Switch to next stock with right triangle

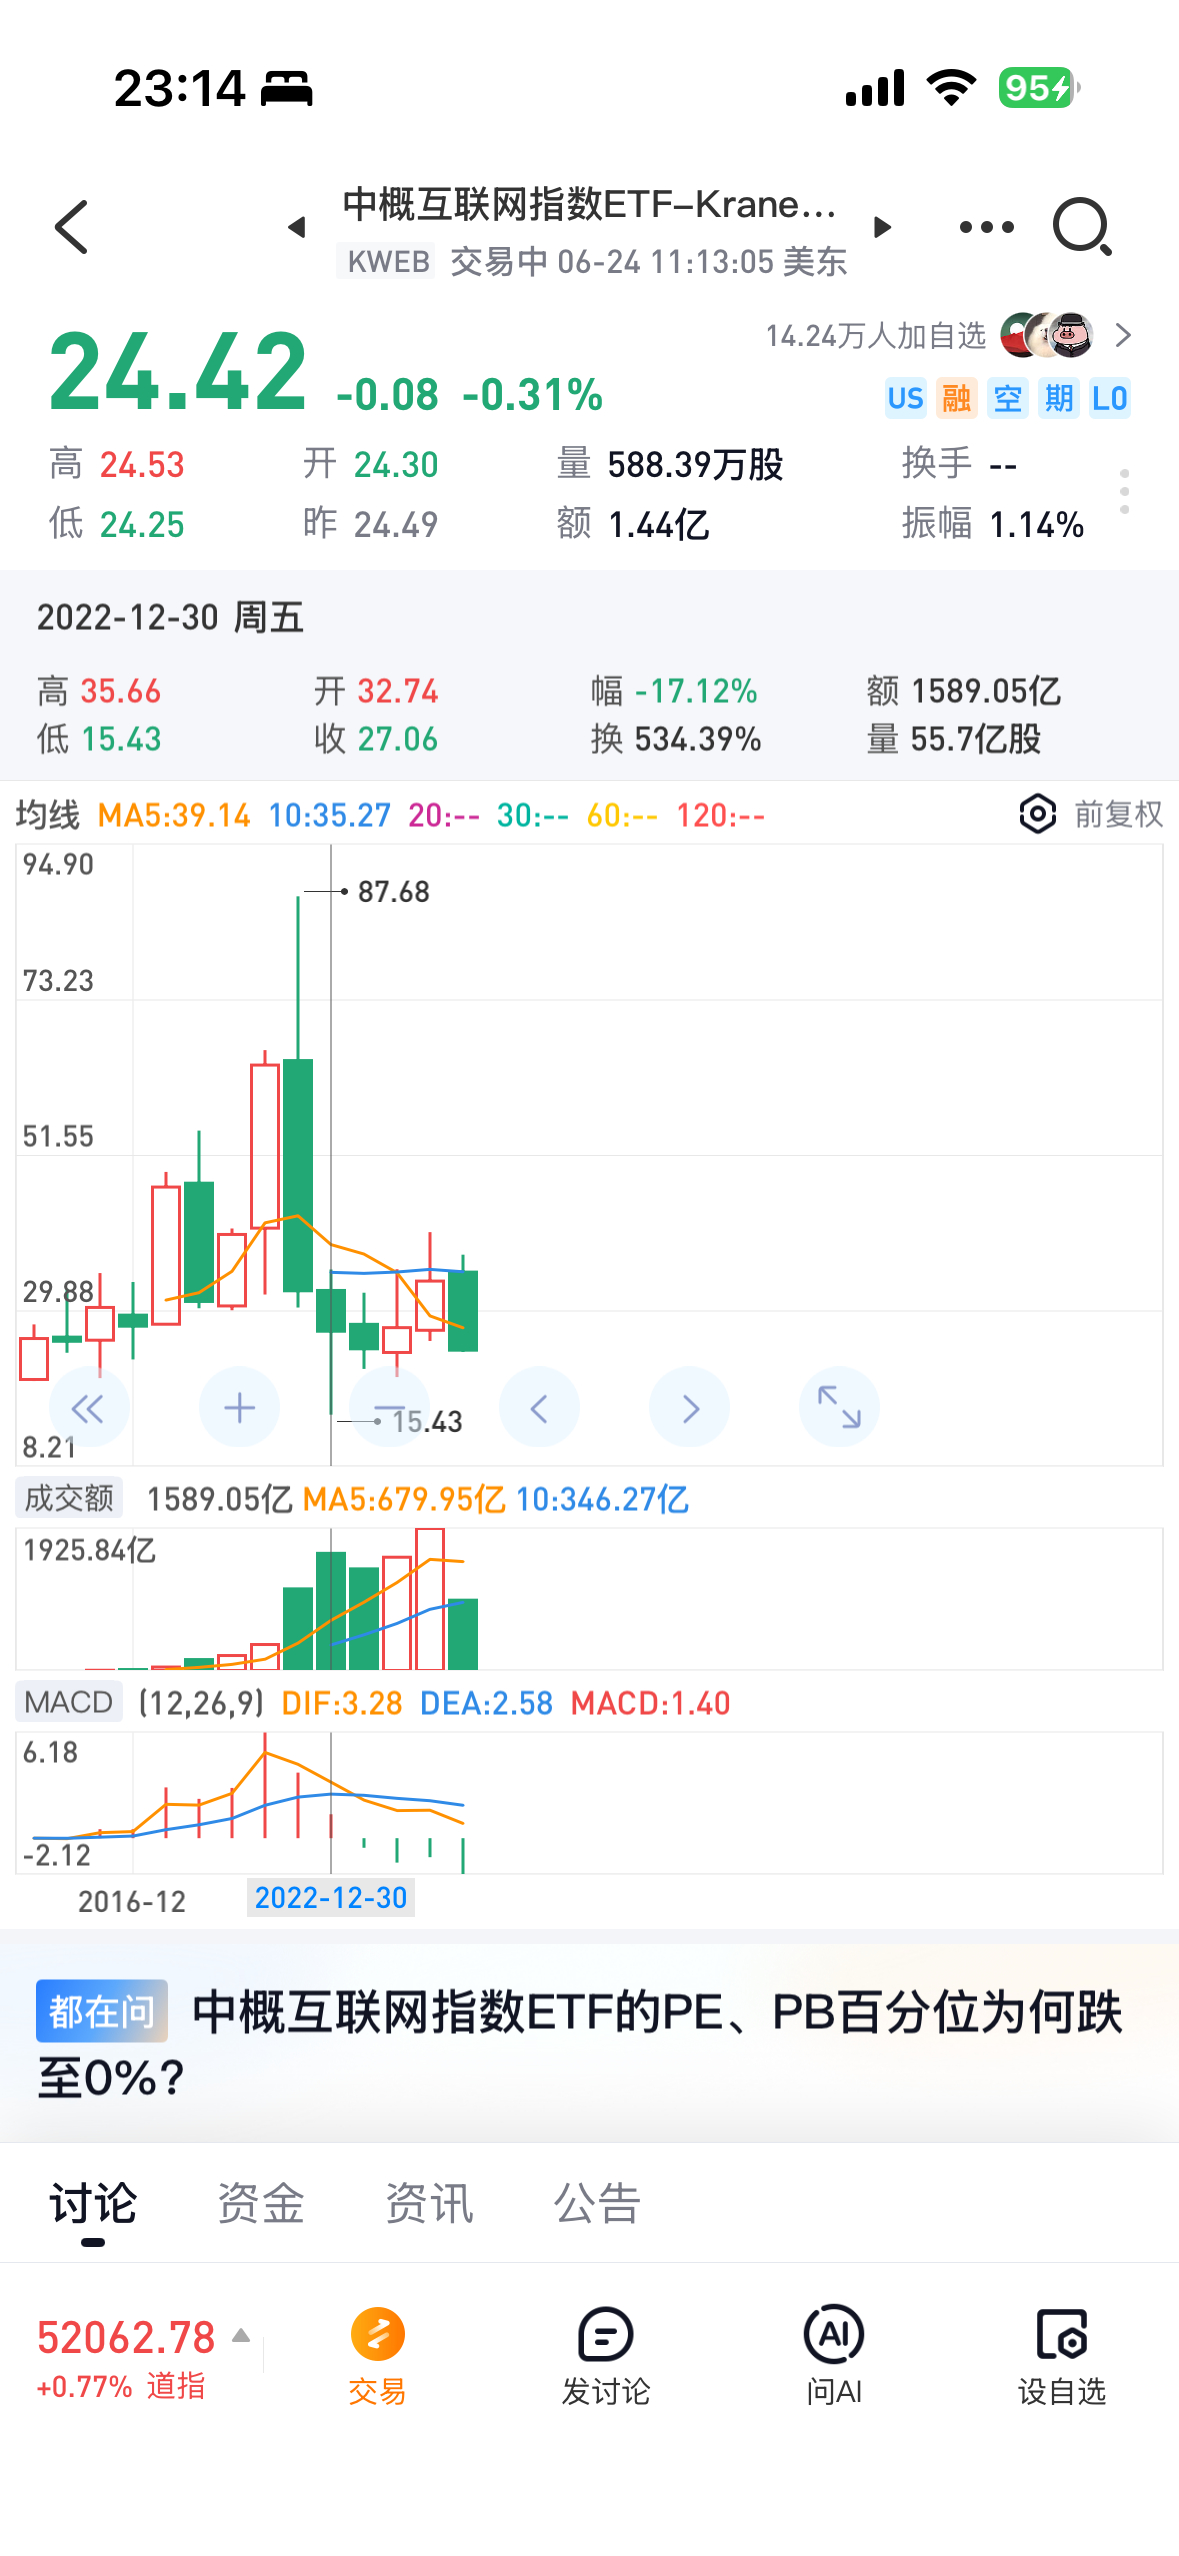pyautogui.click(x=882, y=228)
